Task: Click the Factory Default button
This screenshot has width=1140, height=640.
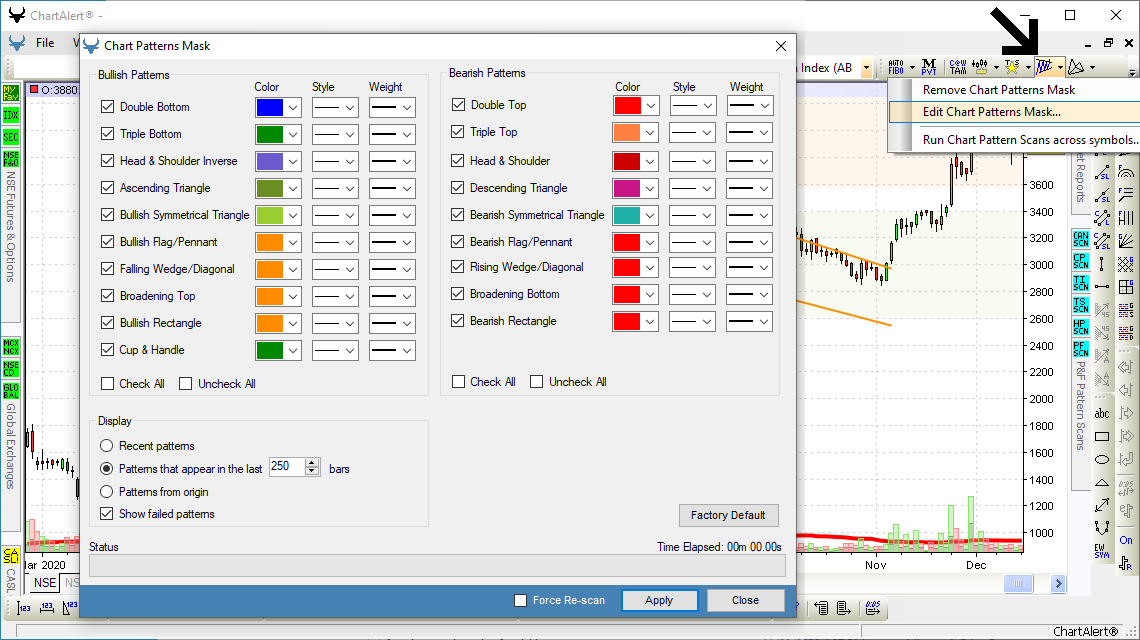Action: [728, 515]
